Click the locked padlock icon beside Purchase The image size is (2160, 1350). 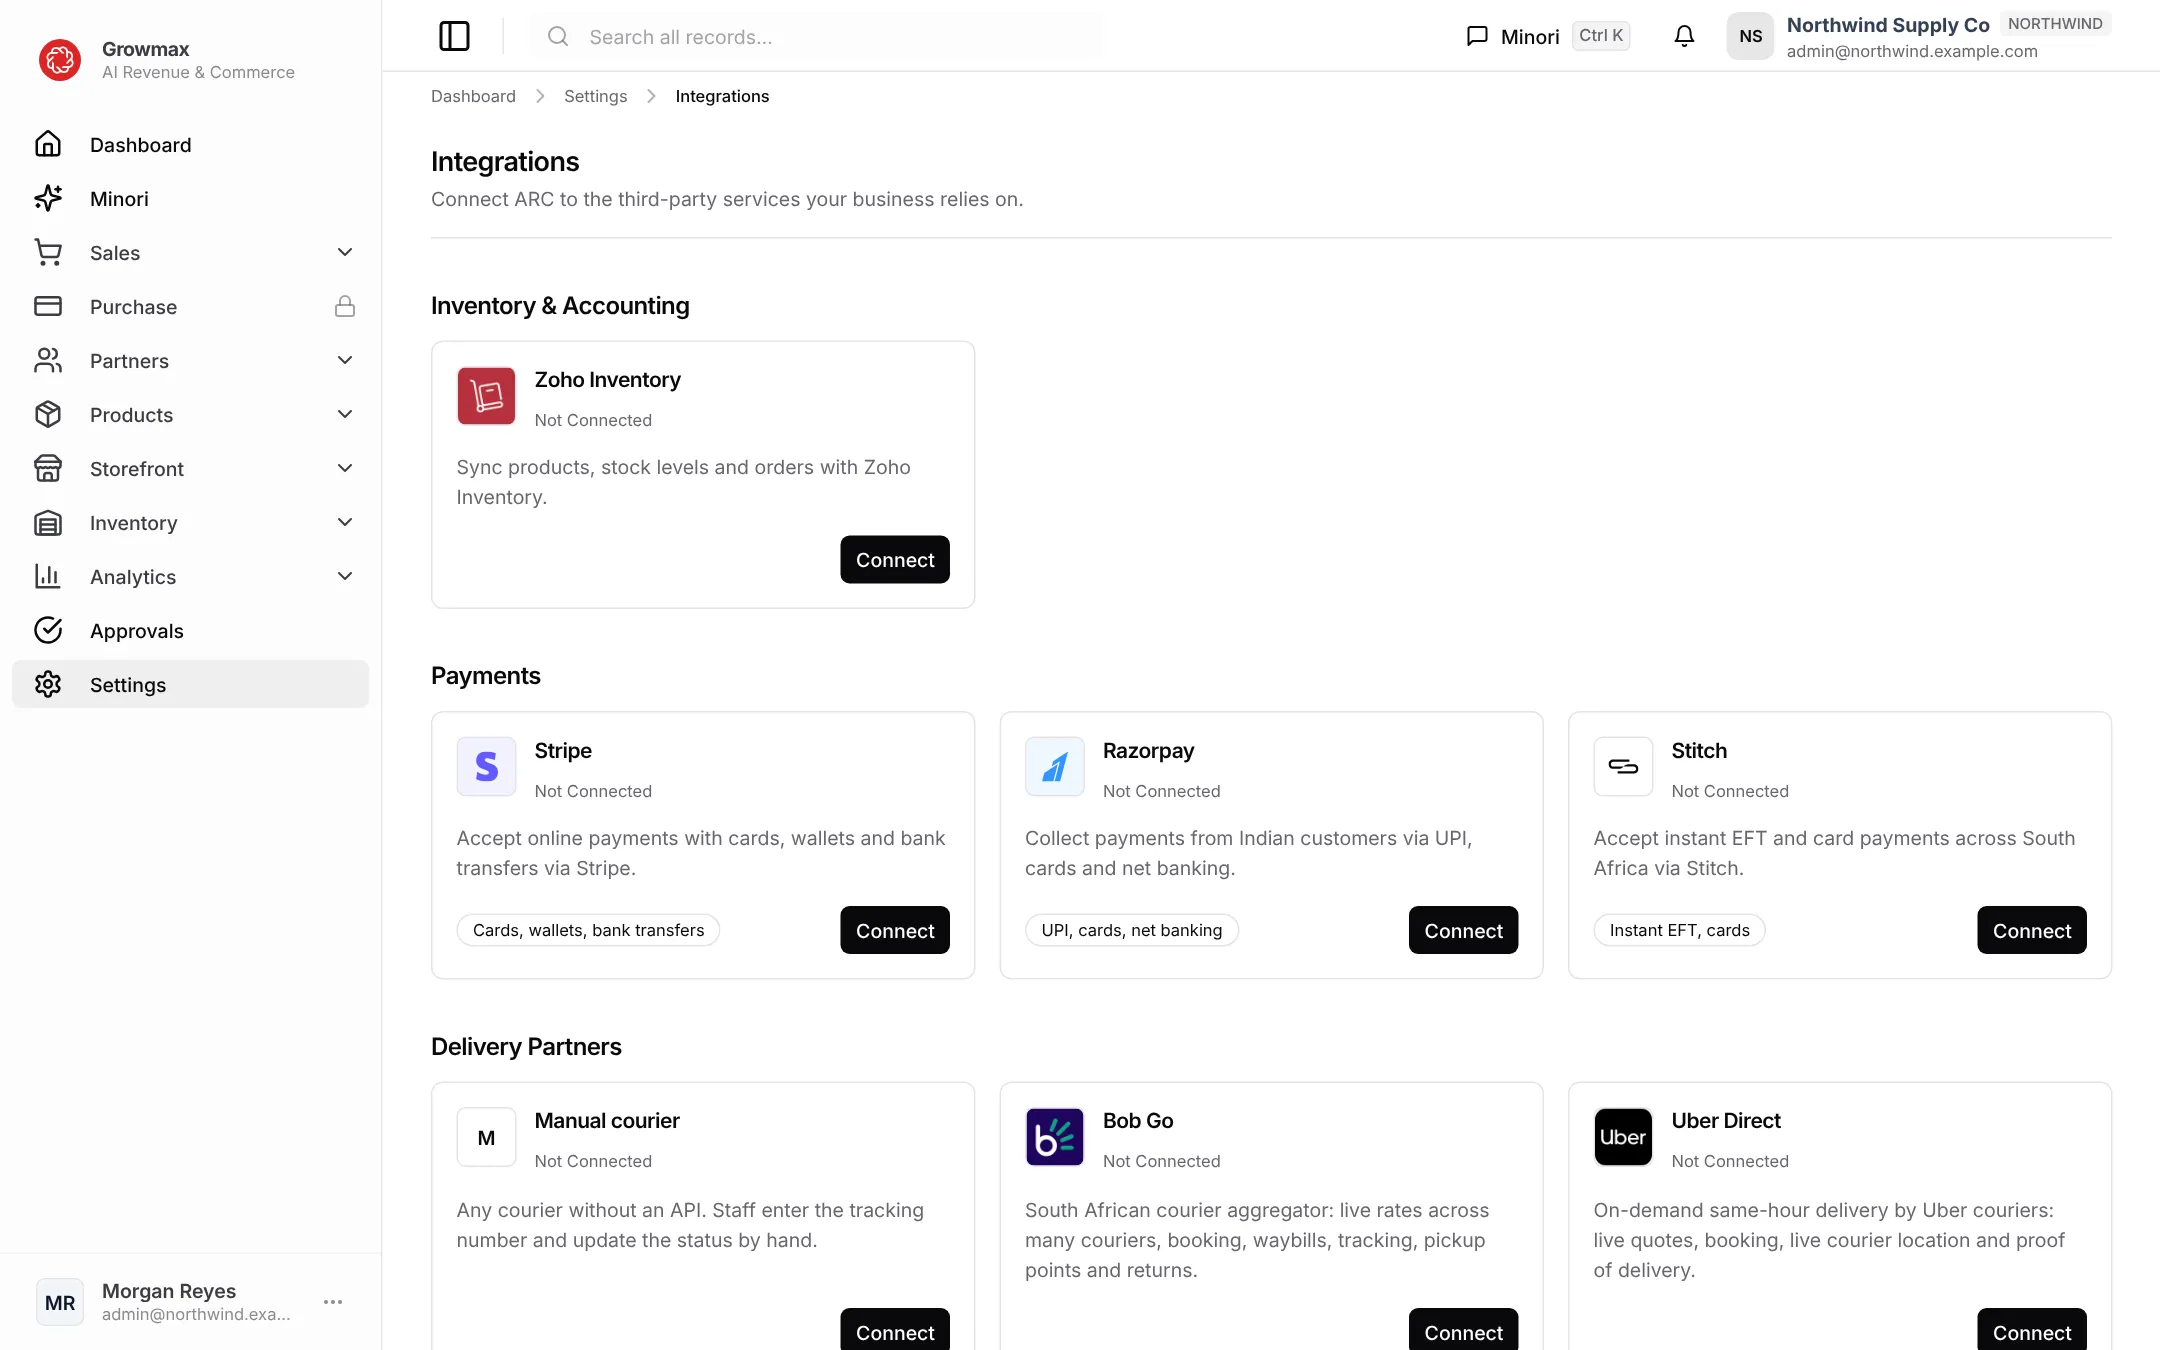pos(345,306)
